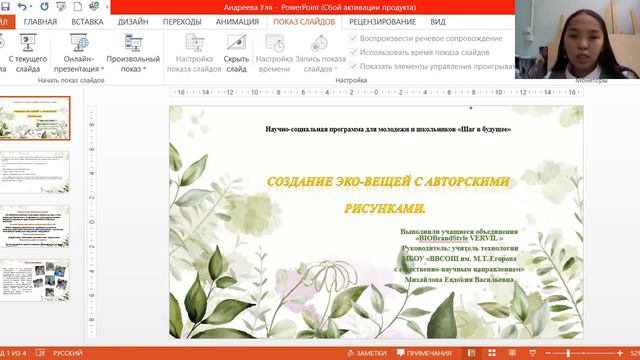
Task: Start slideshow from the quick access toolbar icon
Action: [x=61, y=7]
